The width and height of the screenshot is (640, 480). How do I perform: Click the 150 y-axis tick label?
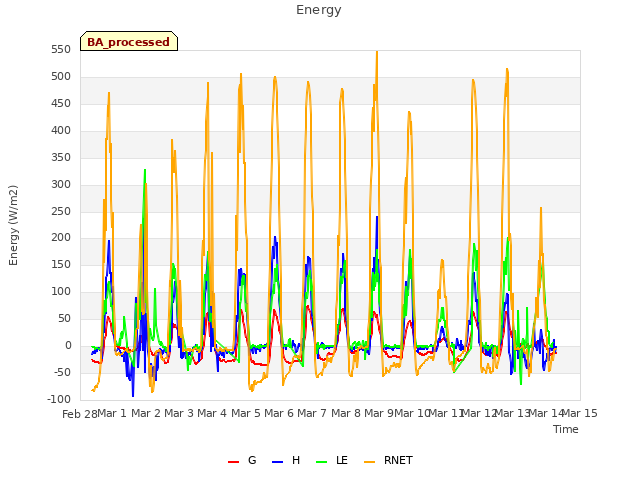(x=61, y=264)
